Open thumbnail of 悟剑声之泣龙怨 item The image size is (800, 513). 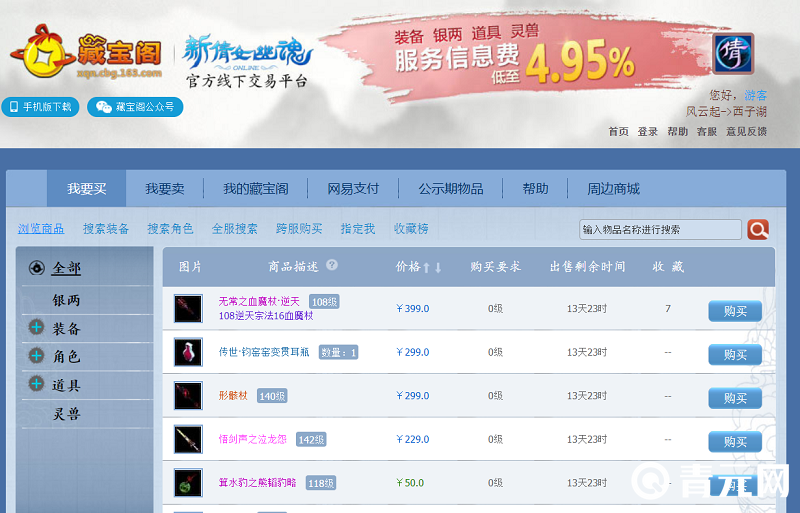coord(188,439)
